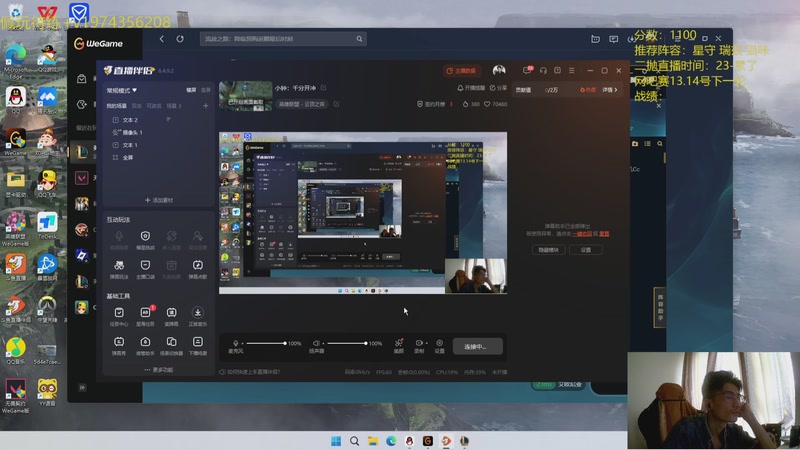This screenshot has height=450, width=800.
Task: Open the orange 主播数据 button
Action: [x=461, y=70]
